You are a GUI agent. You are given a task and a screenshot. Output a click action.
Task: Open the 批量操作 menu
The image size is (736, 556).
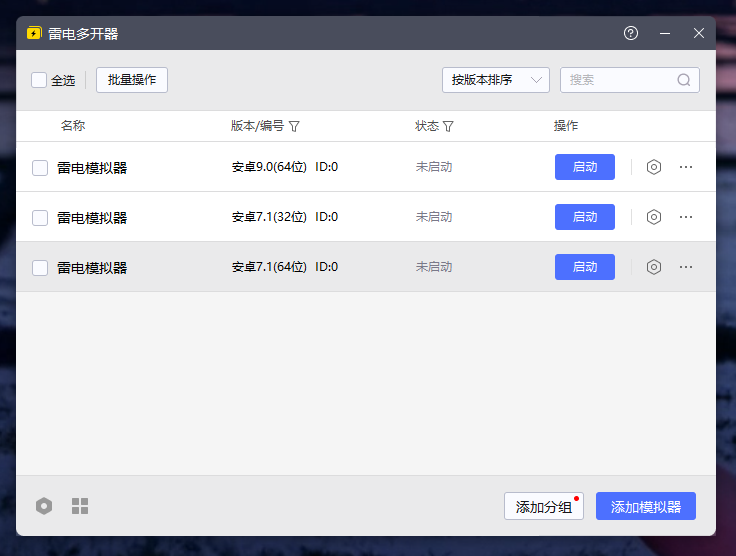(132, 80)
